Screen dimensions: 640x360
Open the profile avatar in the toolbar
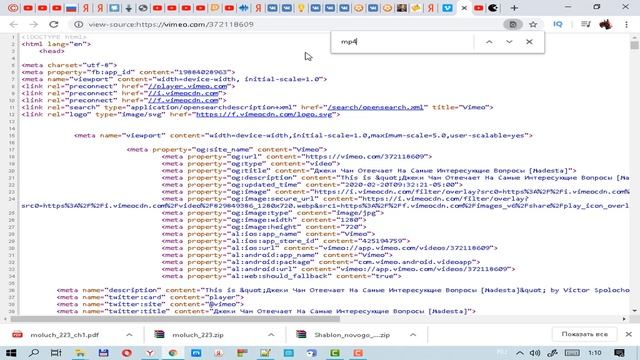(606, 24)
